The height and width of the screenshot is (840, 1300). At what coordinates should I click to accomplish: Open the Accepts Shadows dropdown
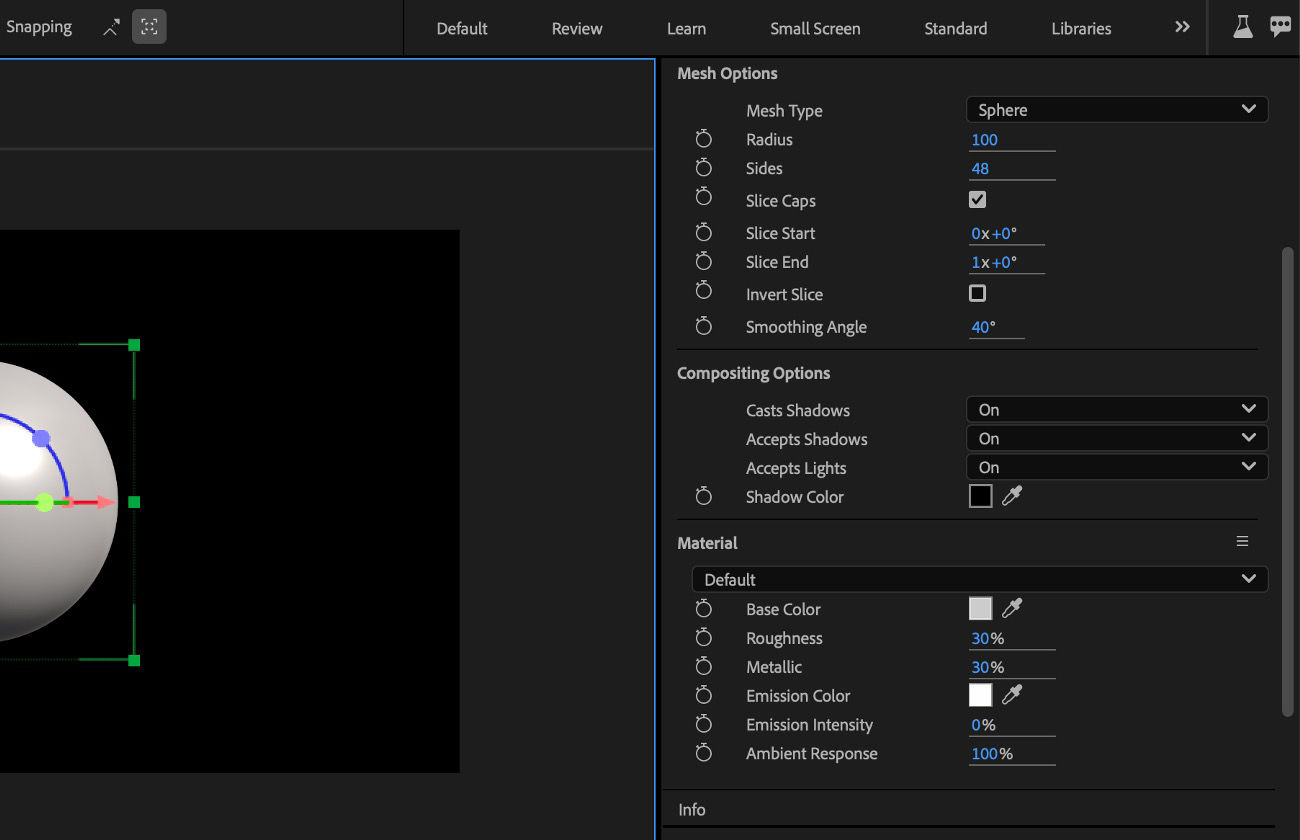pos(1117,438)
